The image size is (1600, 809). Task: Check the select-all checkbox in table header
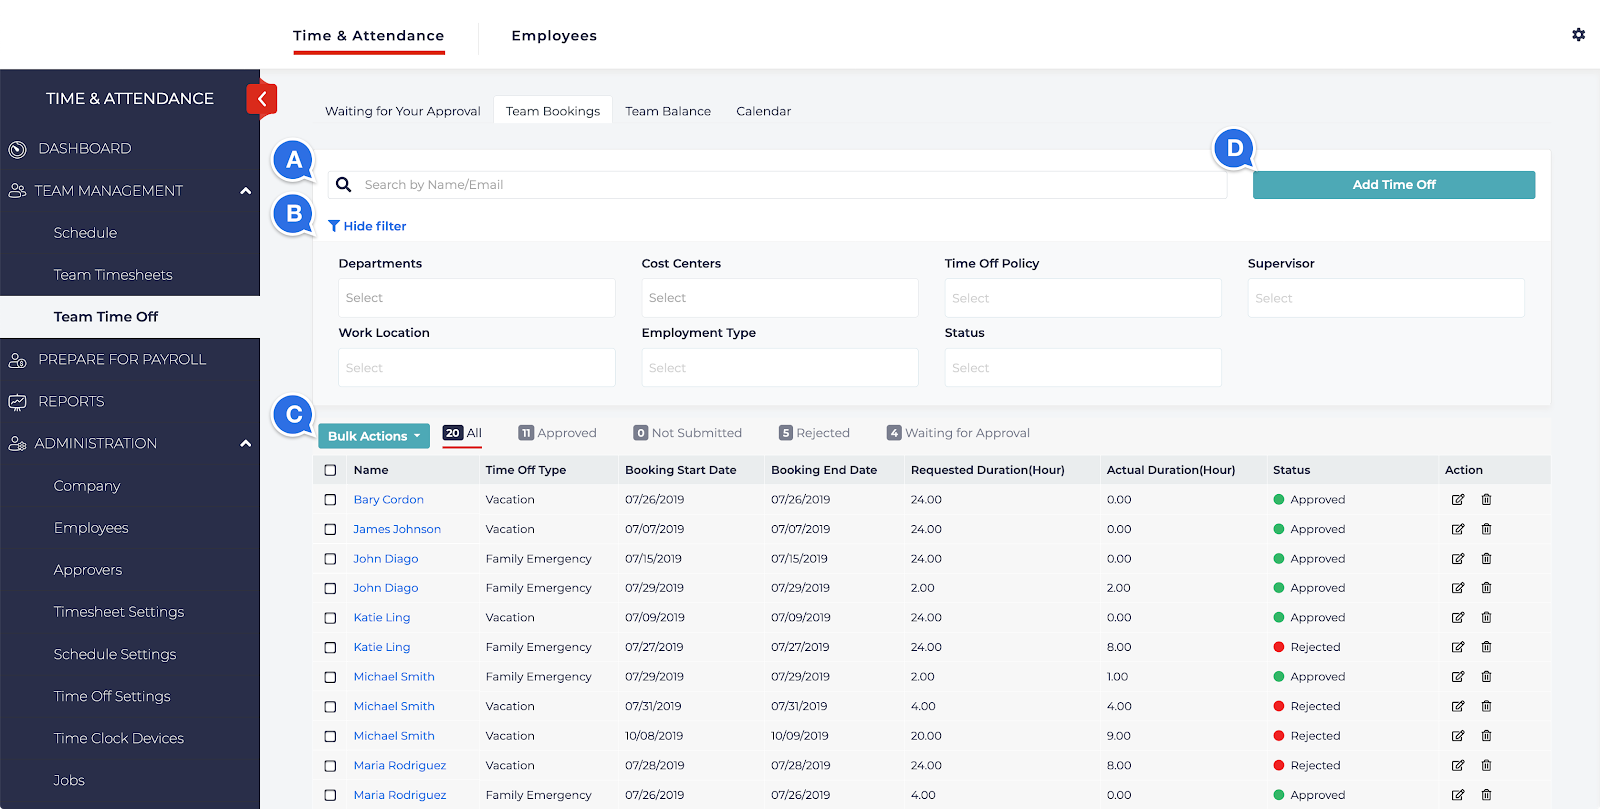(x=330, y=470)
